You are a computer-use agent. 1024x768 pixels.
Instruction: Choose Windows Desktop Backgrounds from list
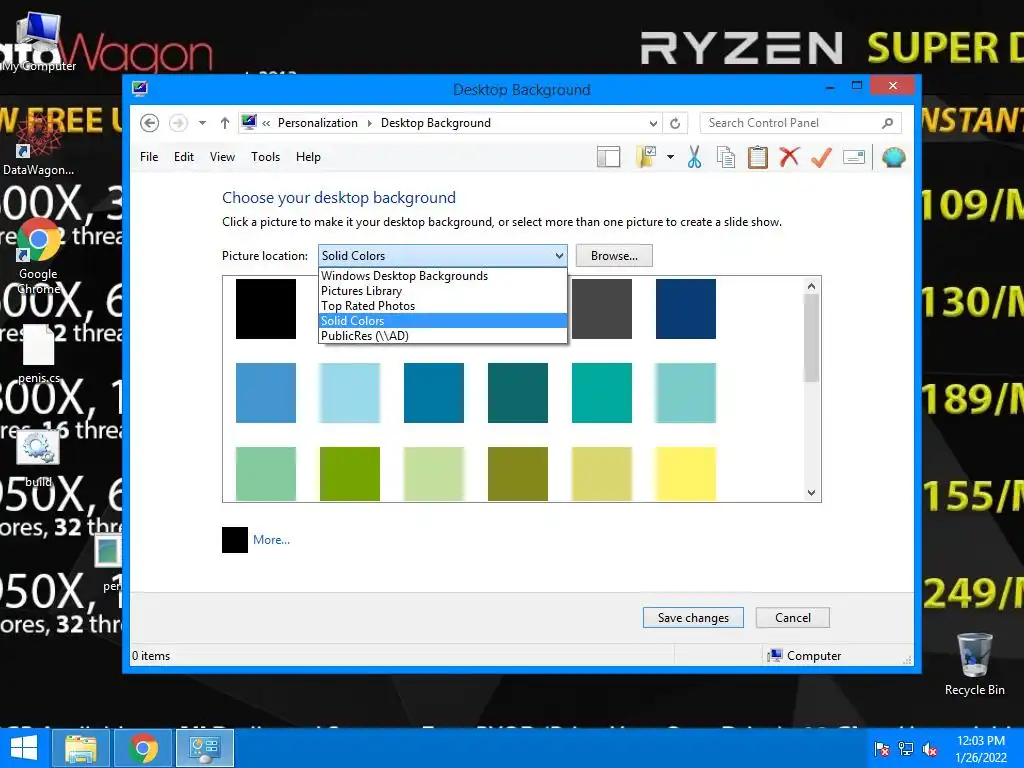click(443, 276)
